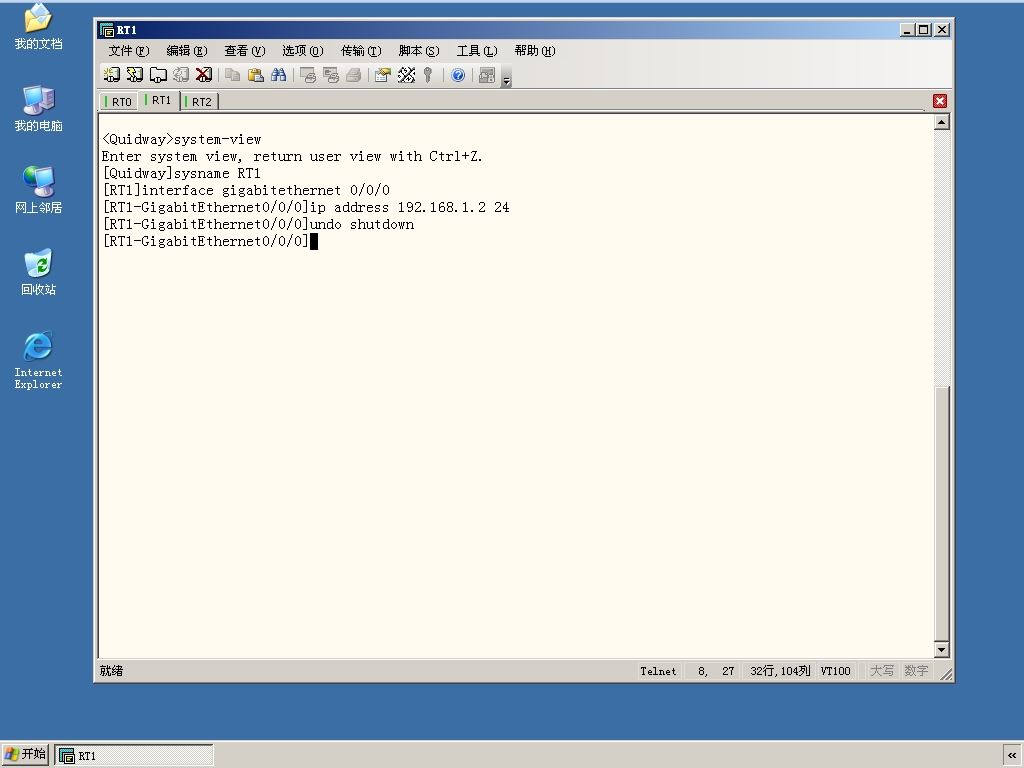This screenshot has height=768, width=1024.
Task: Click the Print Screen toolbar icon
Action: 308,75
